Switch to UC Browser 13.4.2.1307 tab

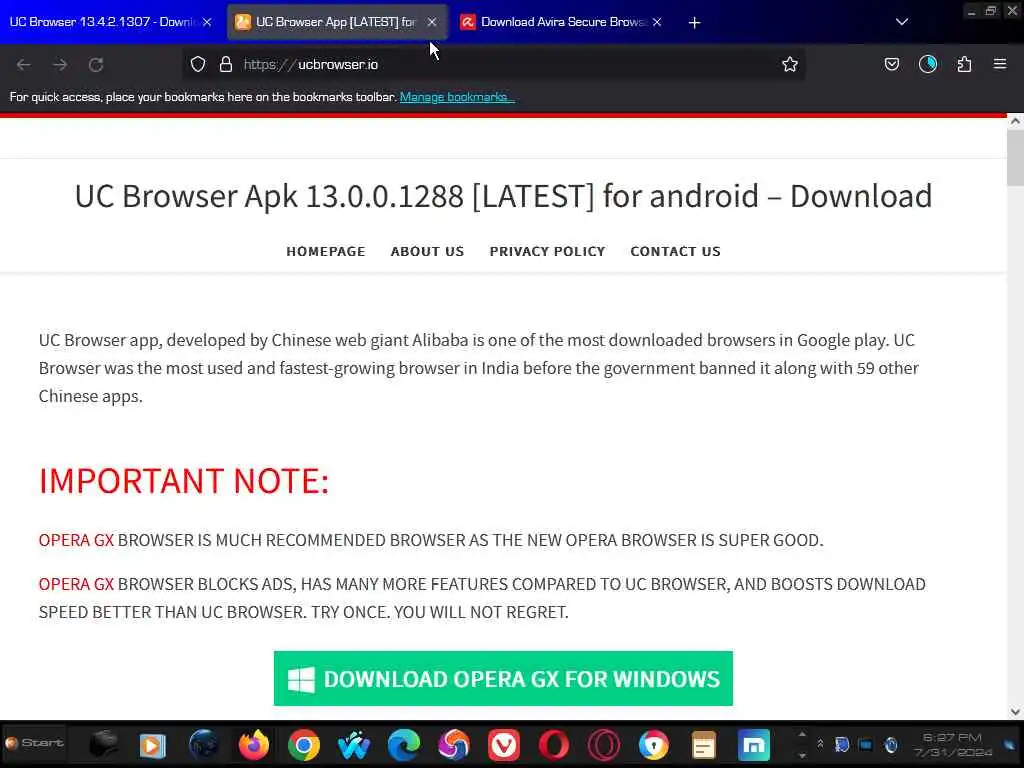click(x=101, y=22)
